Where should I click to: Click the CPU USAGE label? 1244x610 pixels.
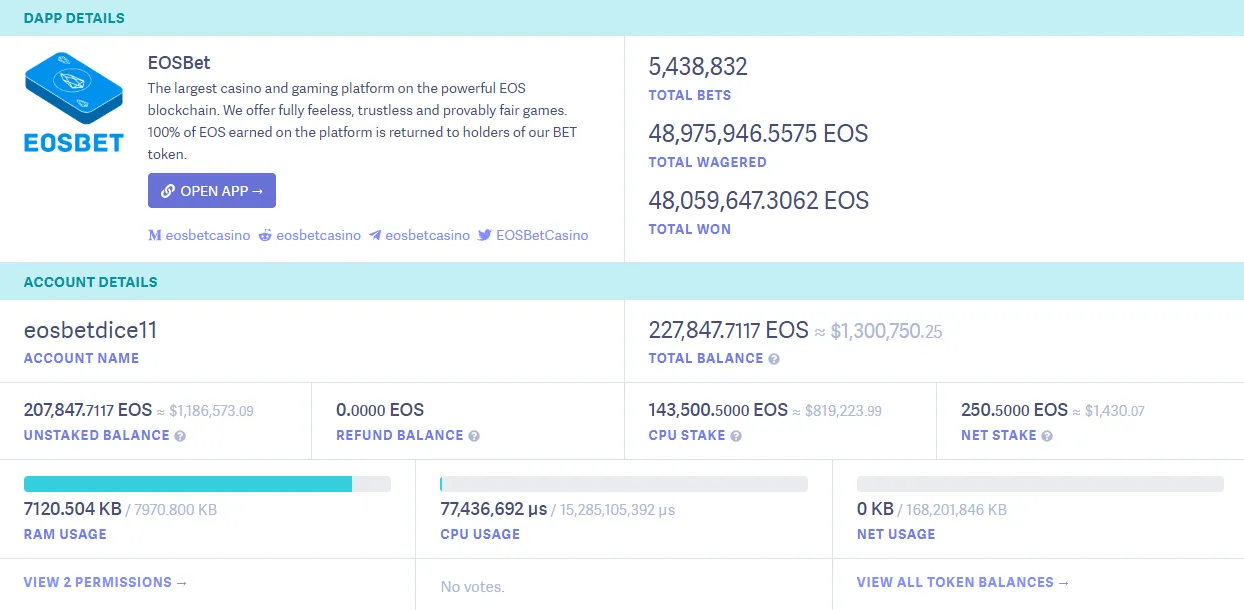tap(480, 534)
